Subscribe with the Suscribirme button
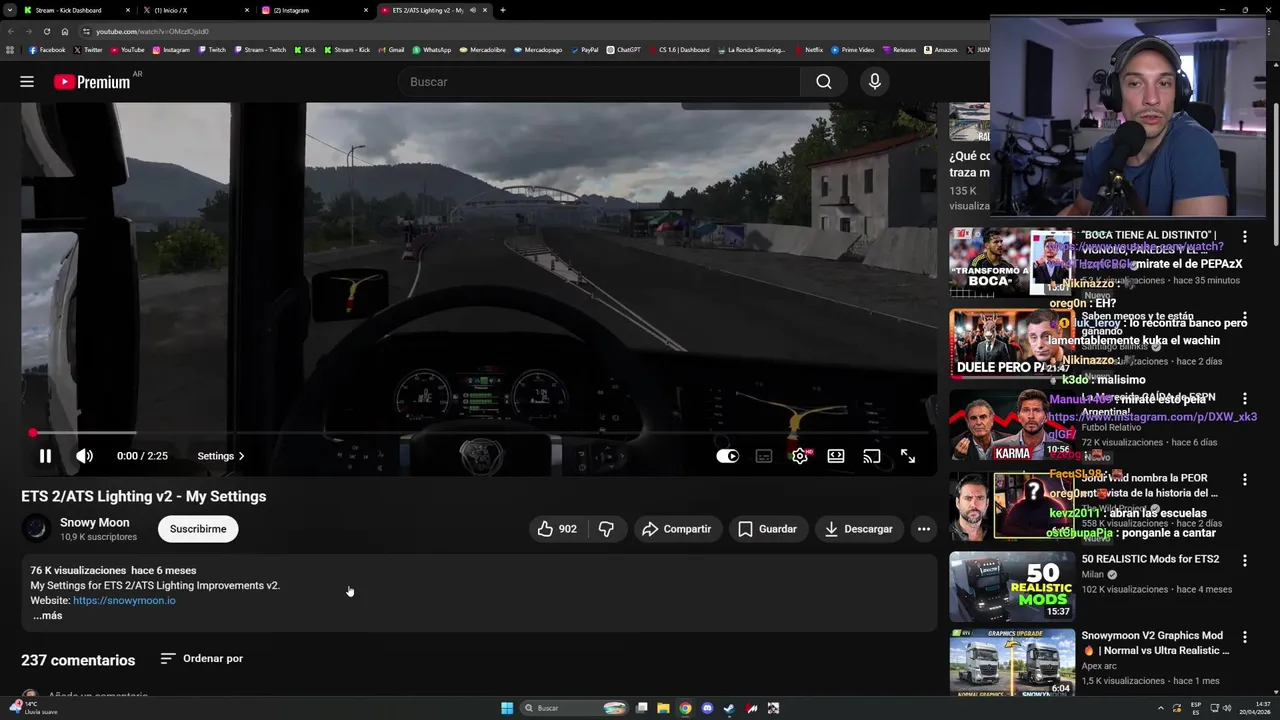1280x720 pixels. 198,529
